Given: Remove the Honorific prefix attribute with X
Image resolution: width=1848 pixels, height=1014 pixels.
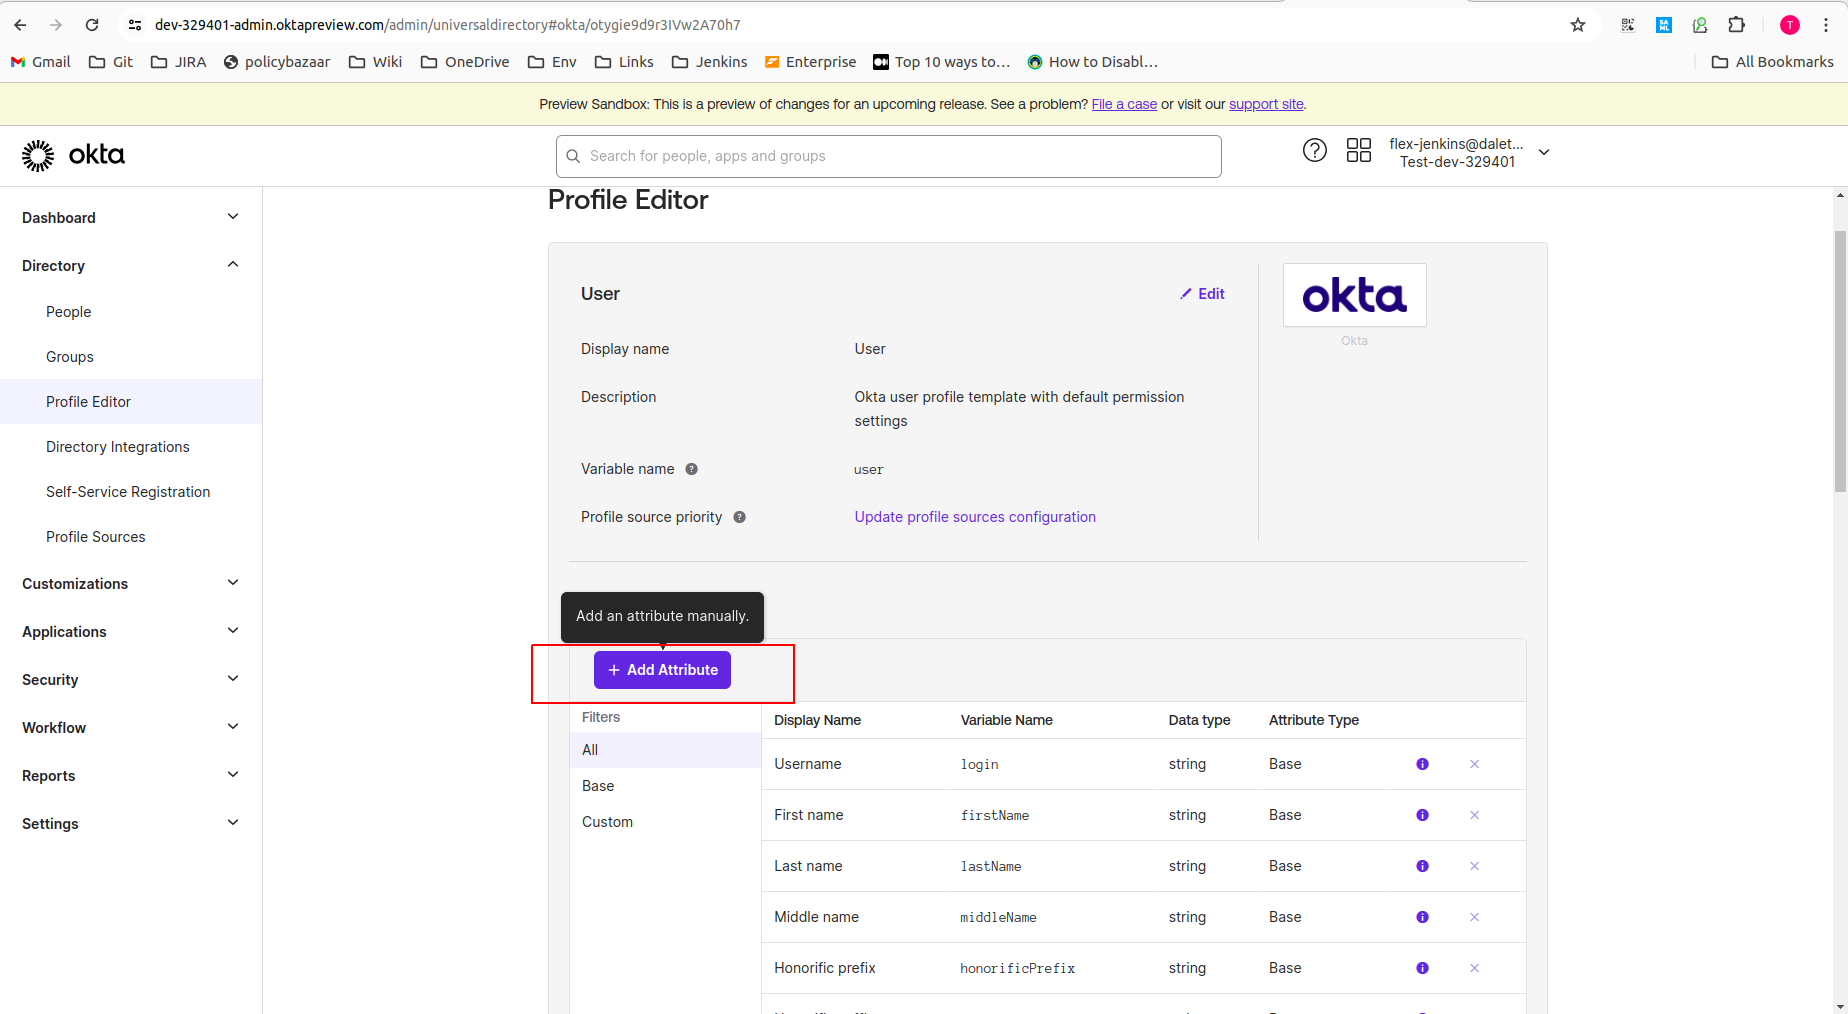Looking at the screenshot, I should pyautogui.click(x=1474, y=968).
